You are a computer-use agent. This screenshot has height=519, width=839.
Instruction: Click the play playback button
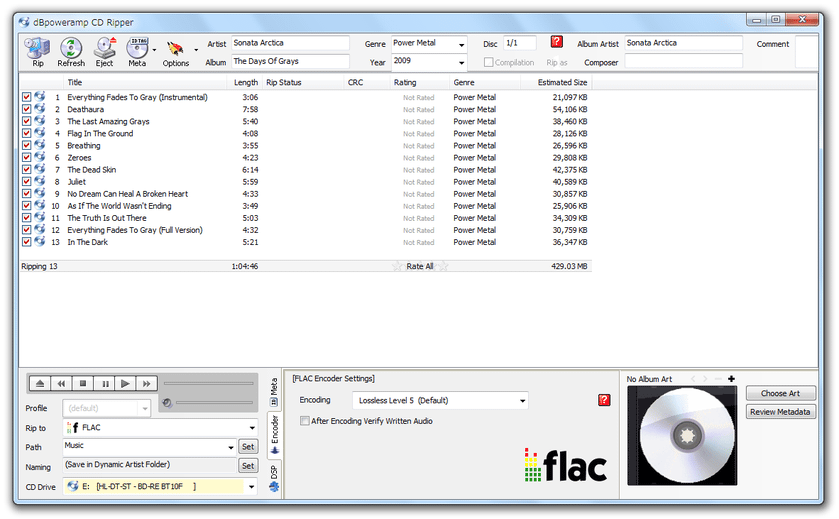point(125,383)
